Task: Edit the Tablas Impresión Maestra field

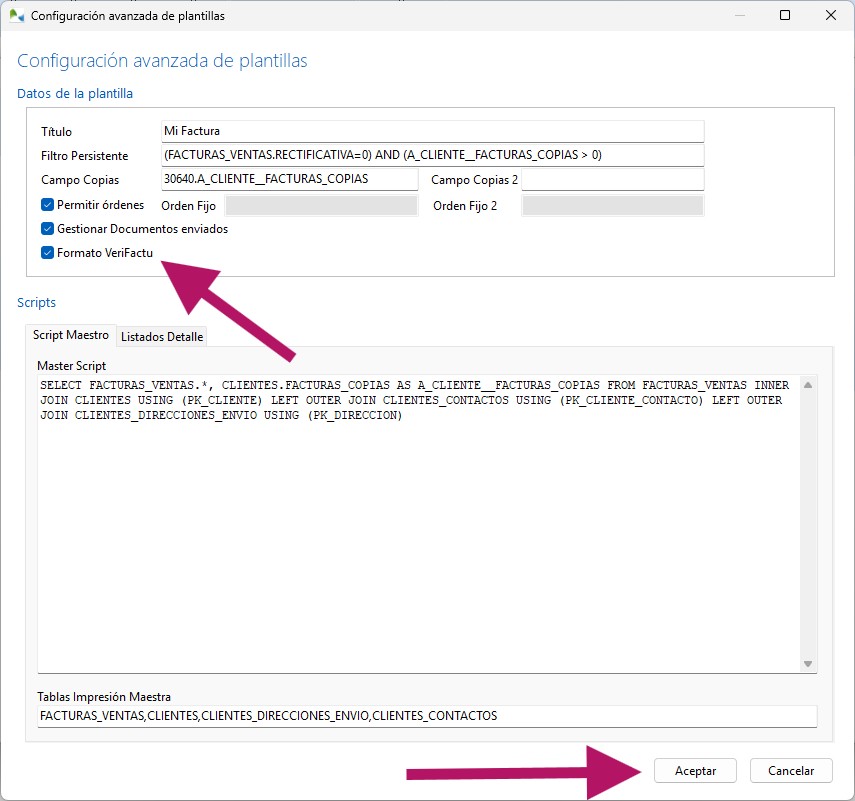Action: [427, 716]
